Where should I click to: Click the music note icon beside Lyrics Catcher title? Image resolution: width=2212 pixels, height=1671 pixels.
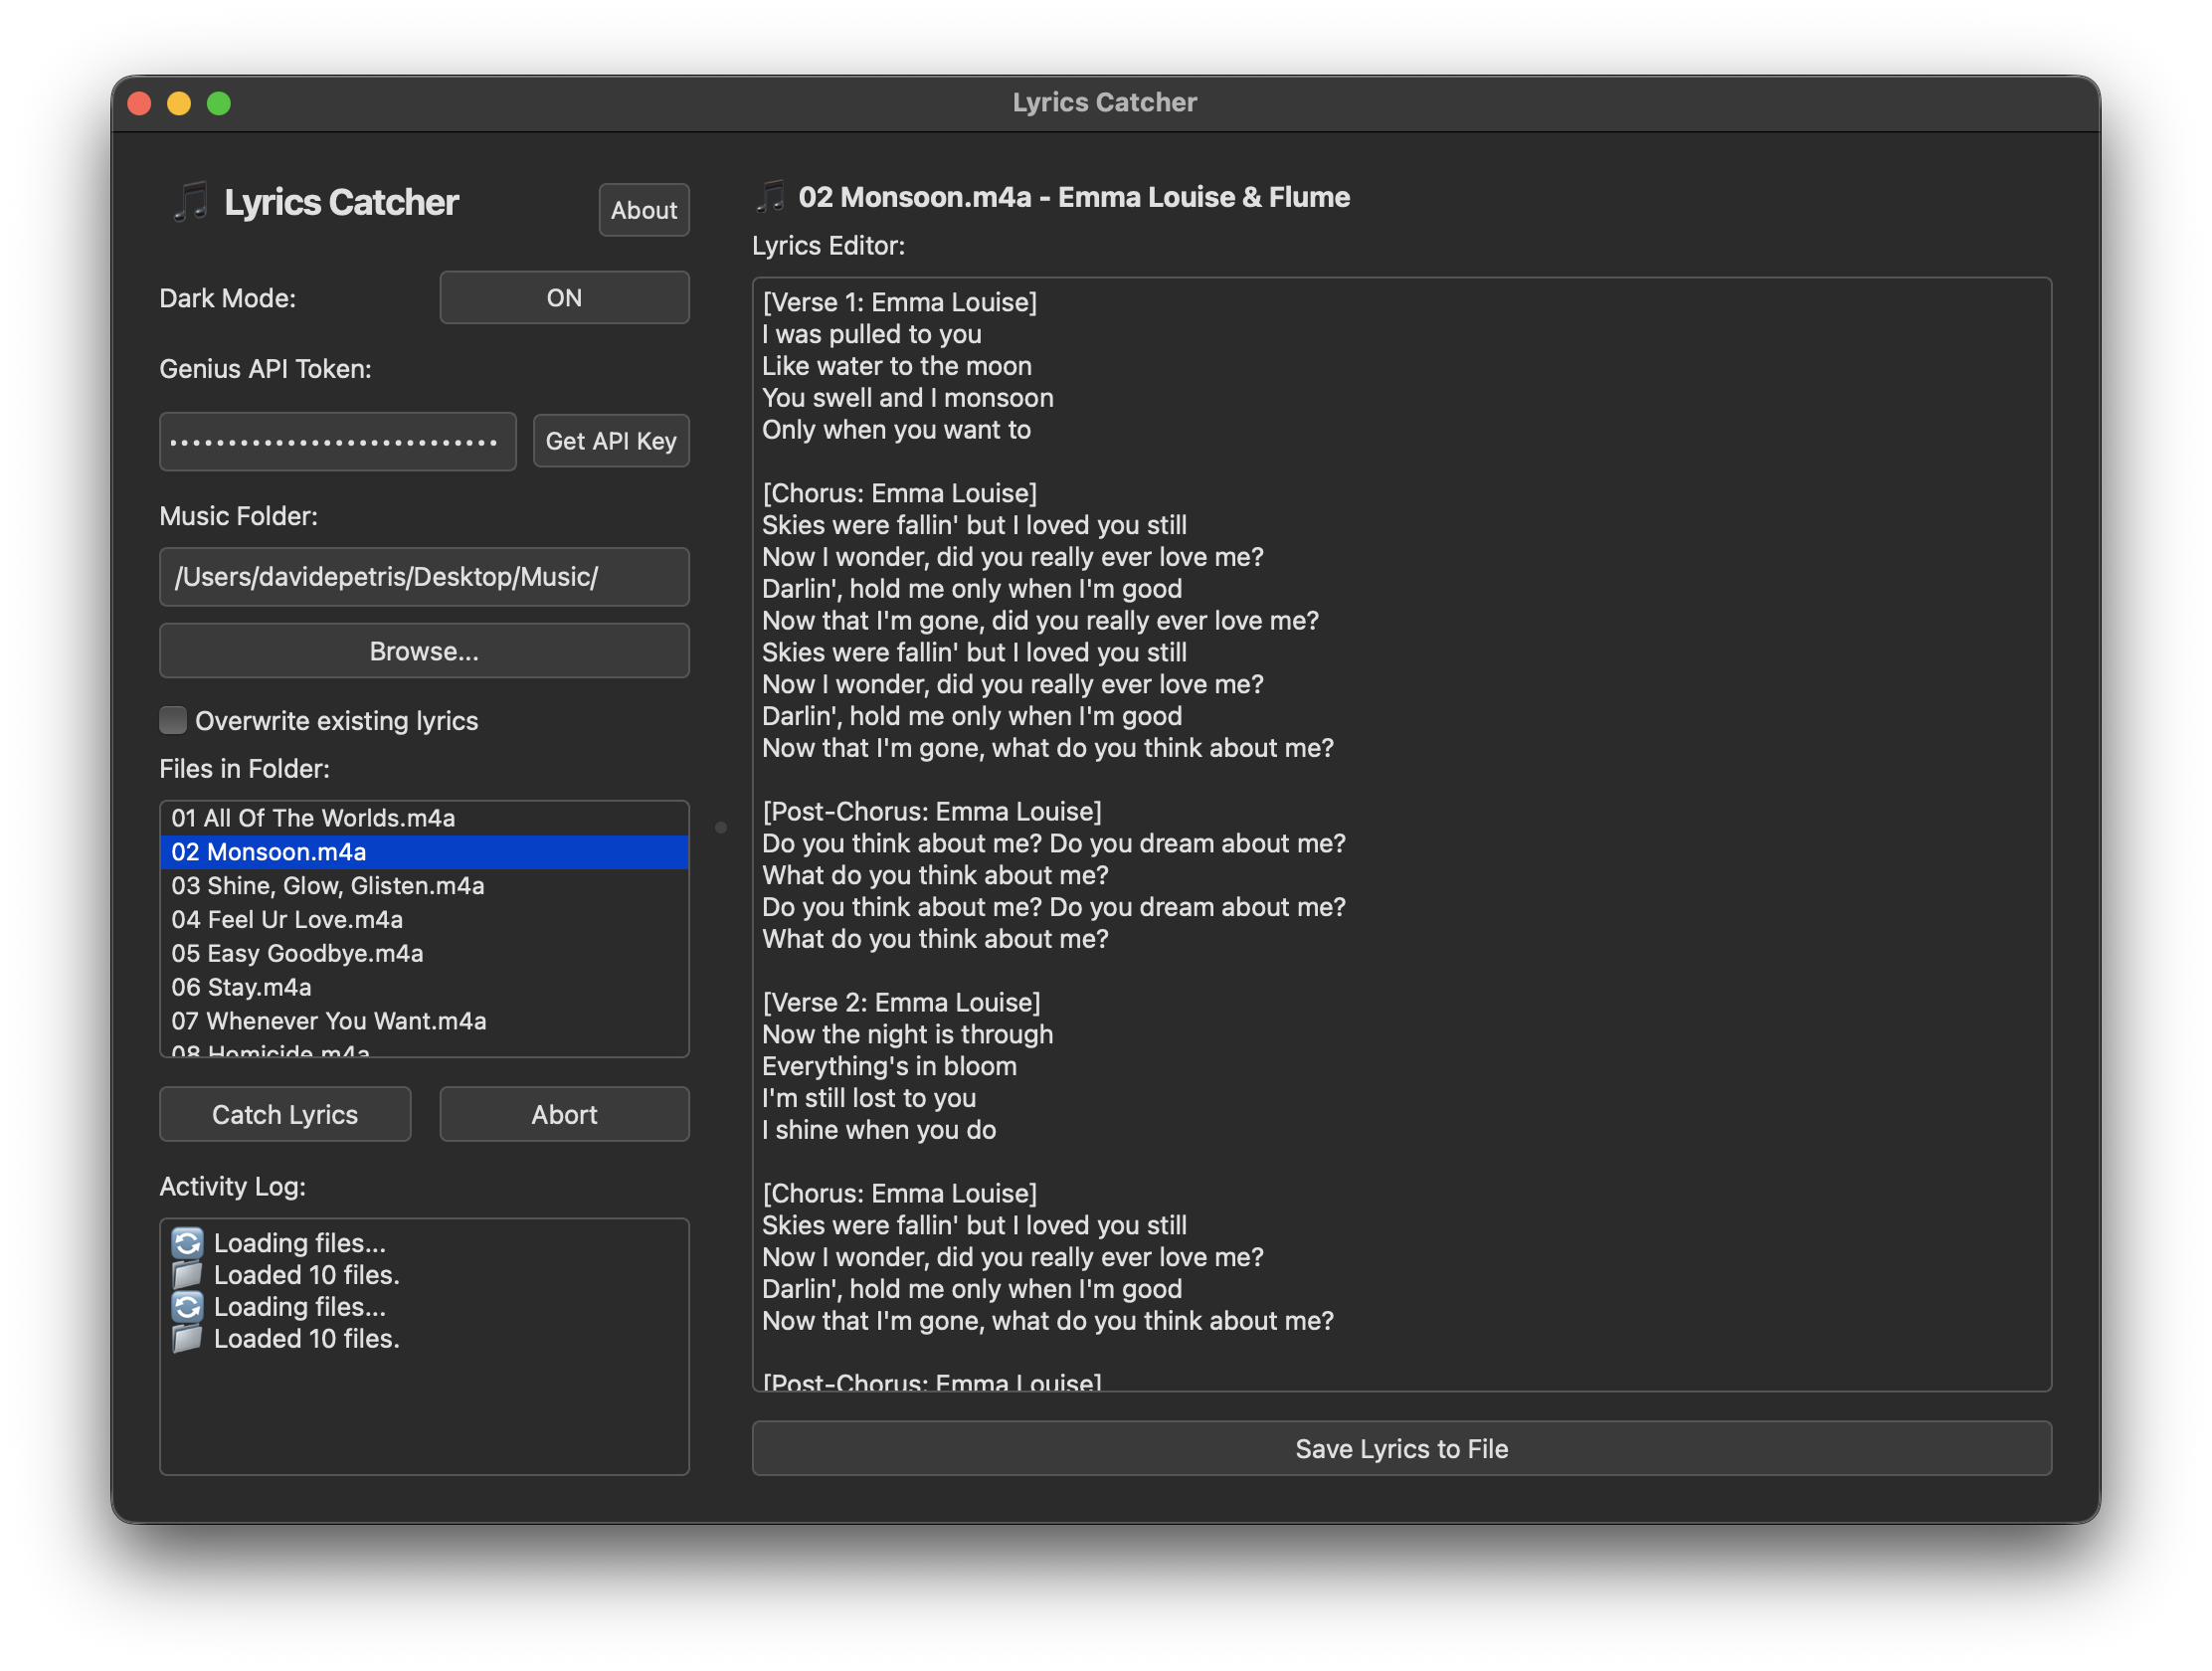click(x=190, y=202)
